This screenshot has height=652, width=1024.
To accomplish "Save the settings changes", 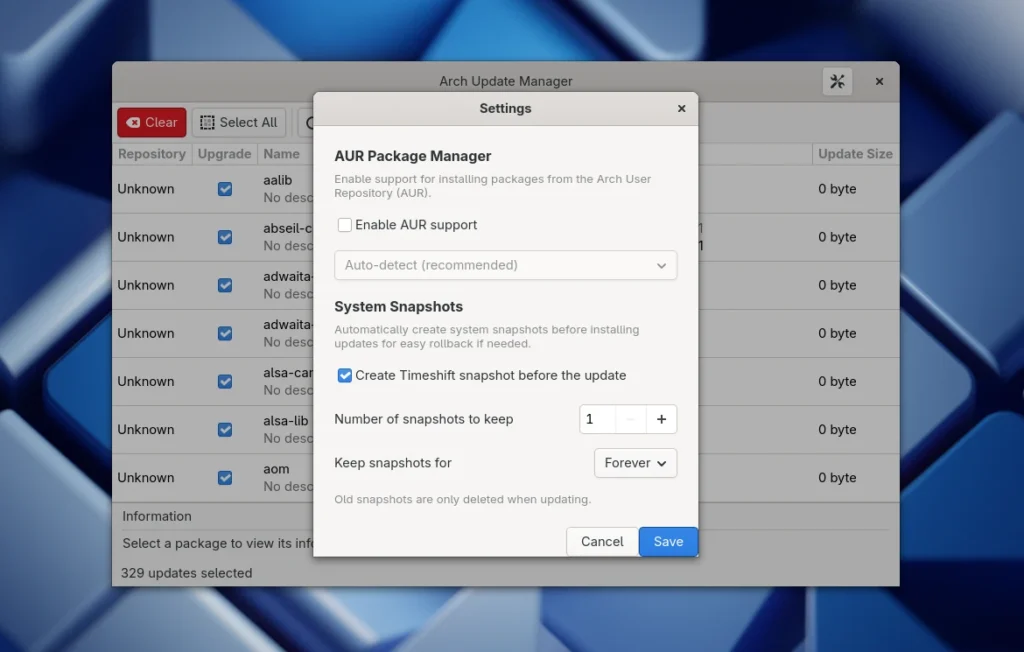I will [x=668, y=541].
